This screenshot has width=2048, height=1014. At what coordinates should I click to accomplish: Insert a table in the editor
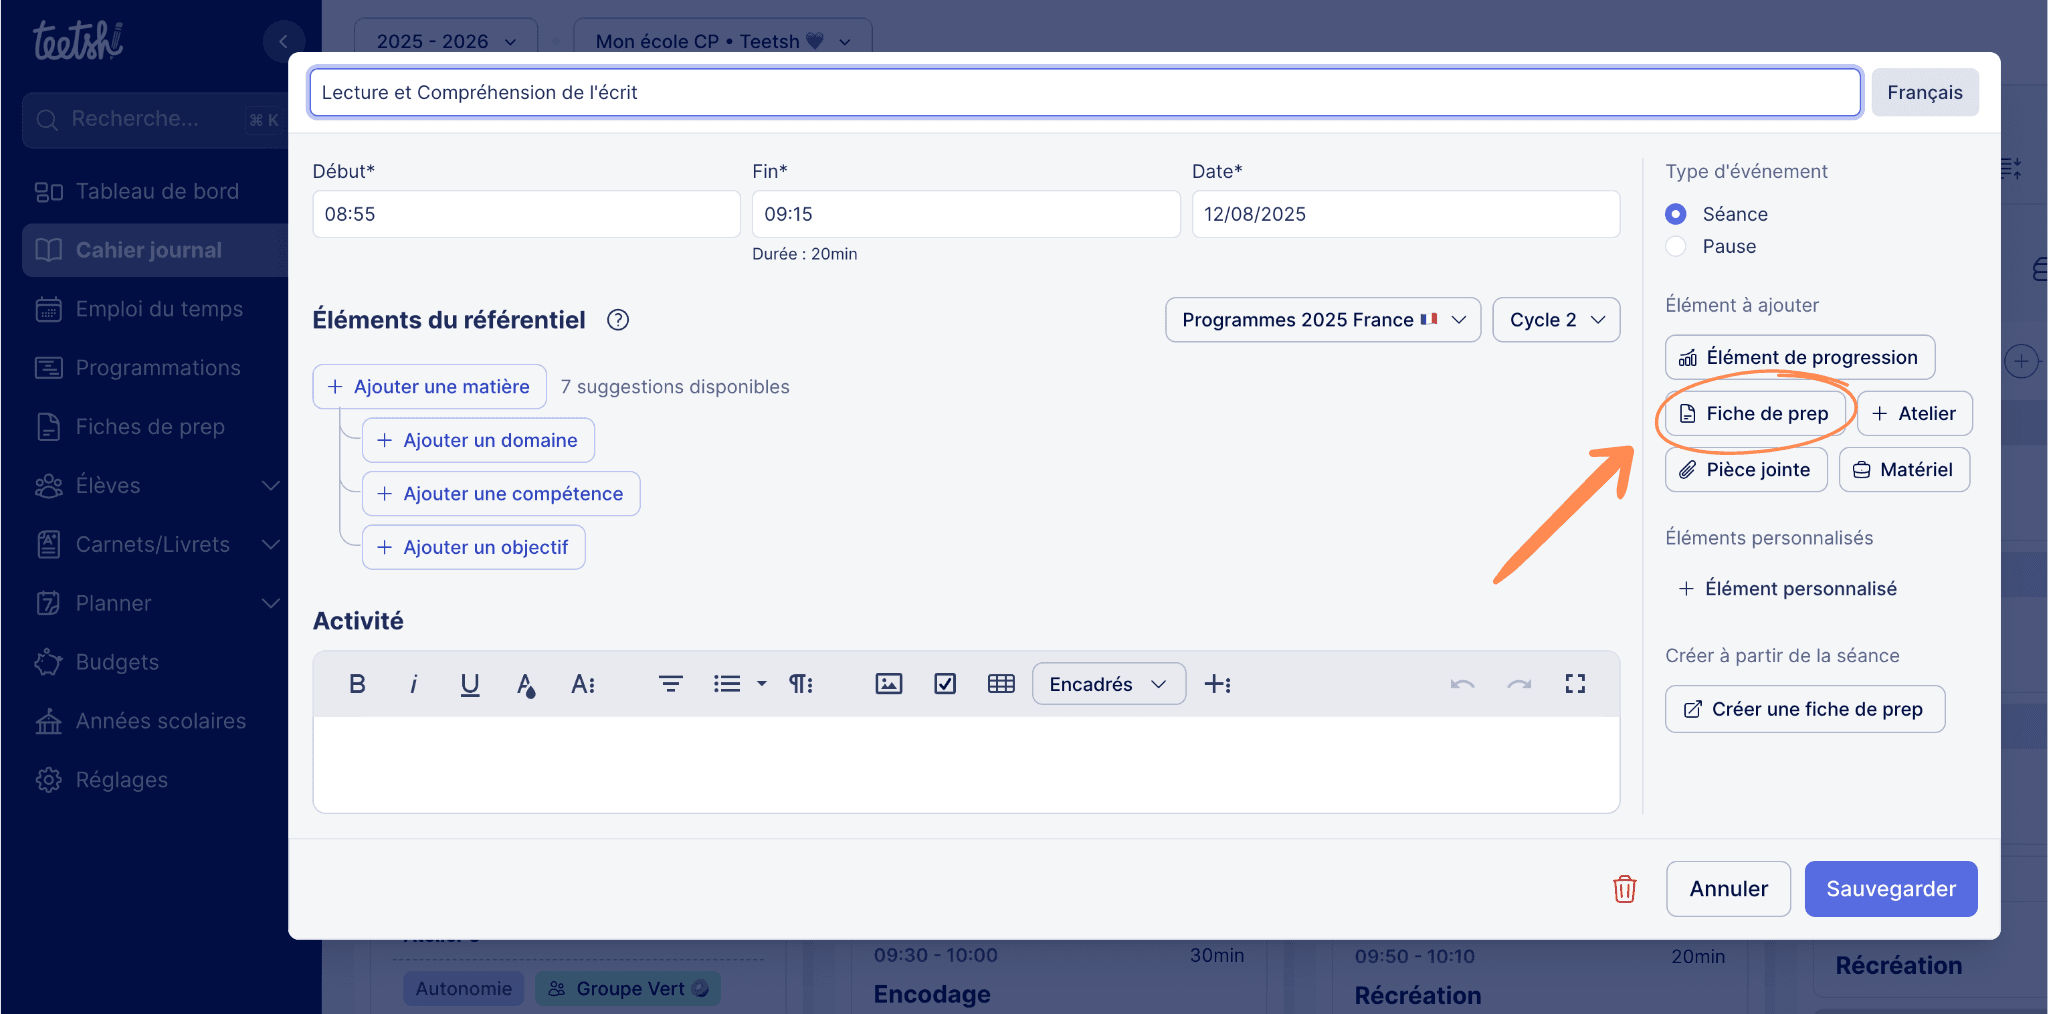pyautogui.click(x=1000, y=684)
